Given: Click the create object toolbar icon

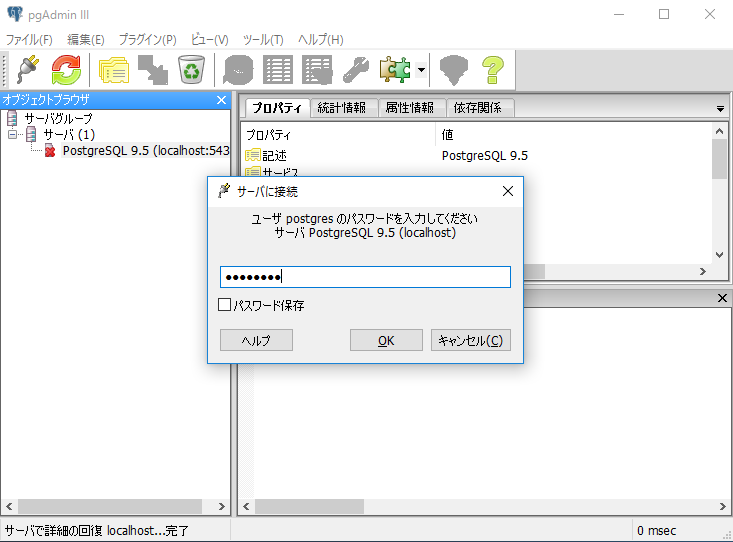Looking at the screenshot, I should coord(153,70).
